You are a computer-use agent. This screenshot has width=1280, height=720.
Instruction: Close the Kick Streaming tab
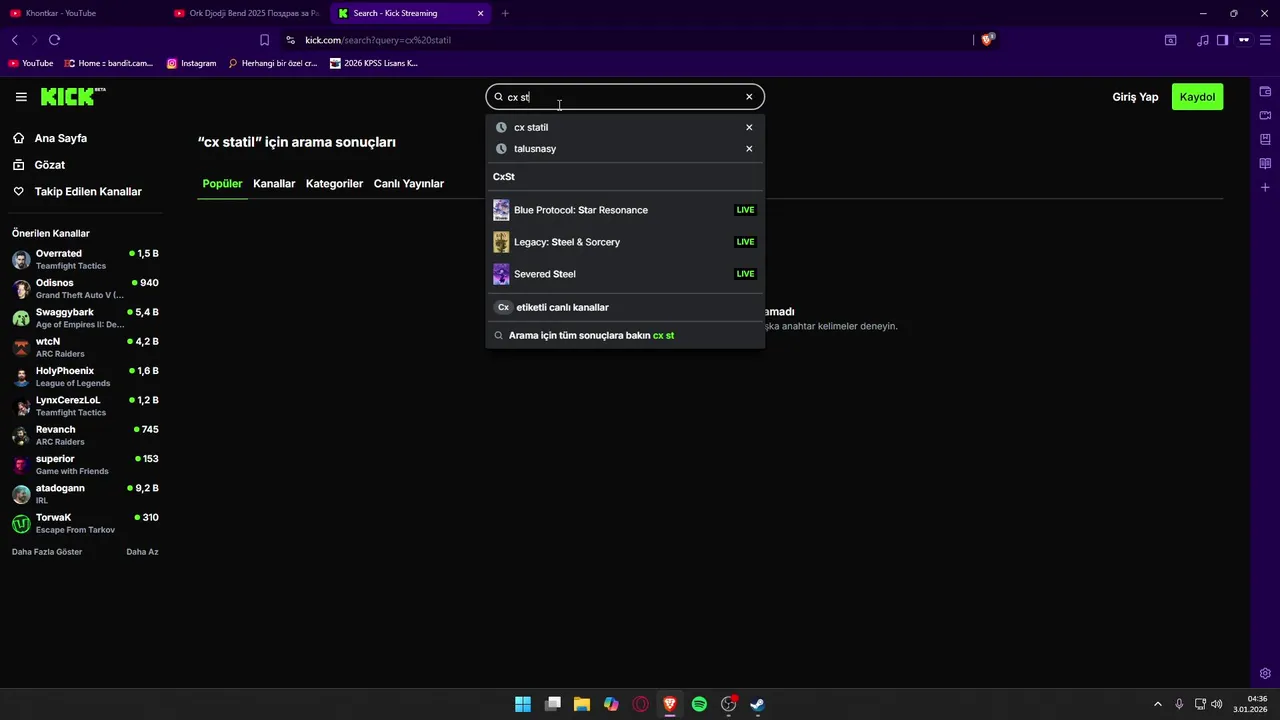[481, 13]
